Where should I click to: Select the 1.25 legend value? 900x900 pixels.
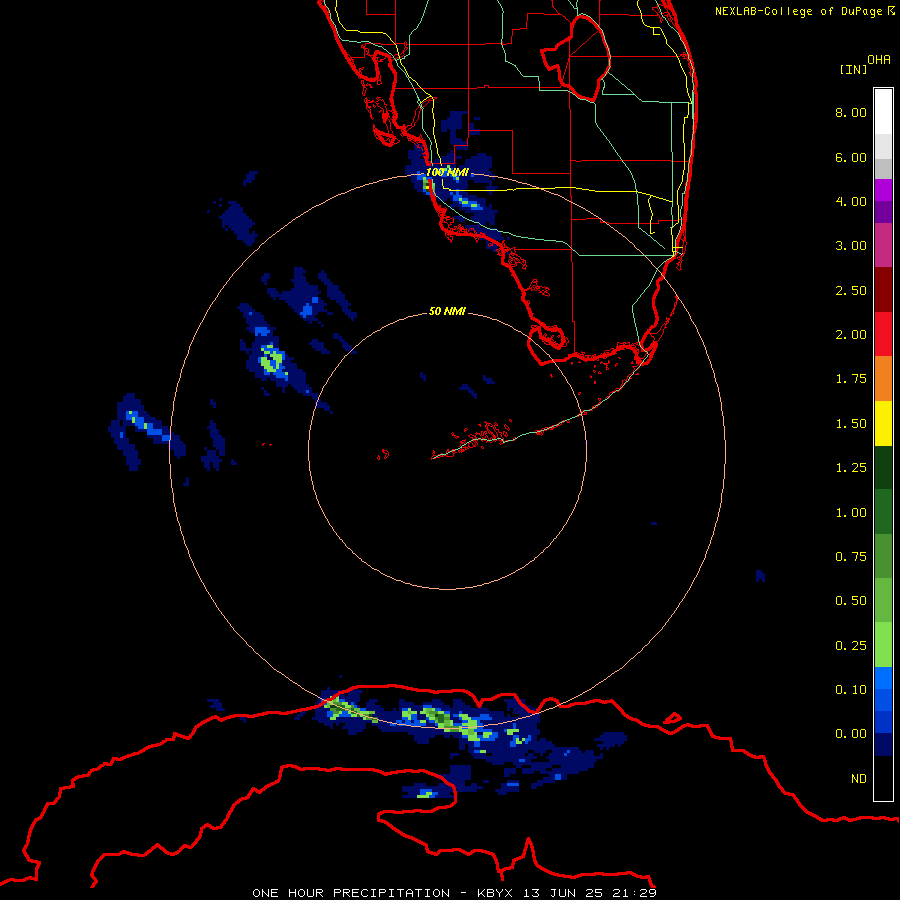[851, 468]
